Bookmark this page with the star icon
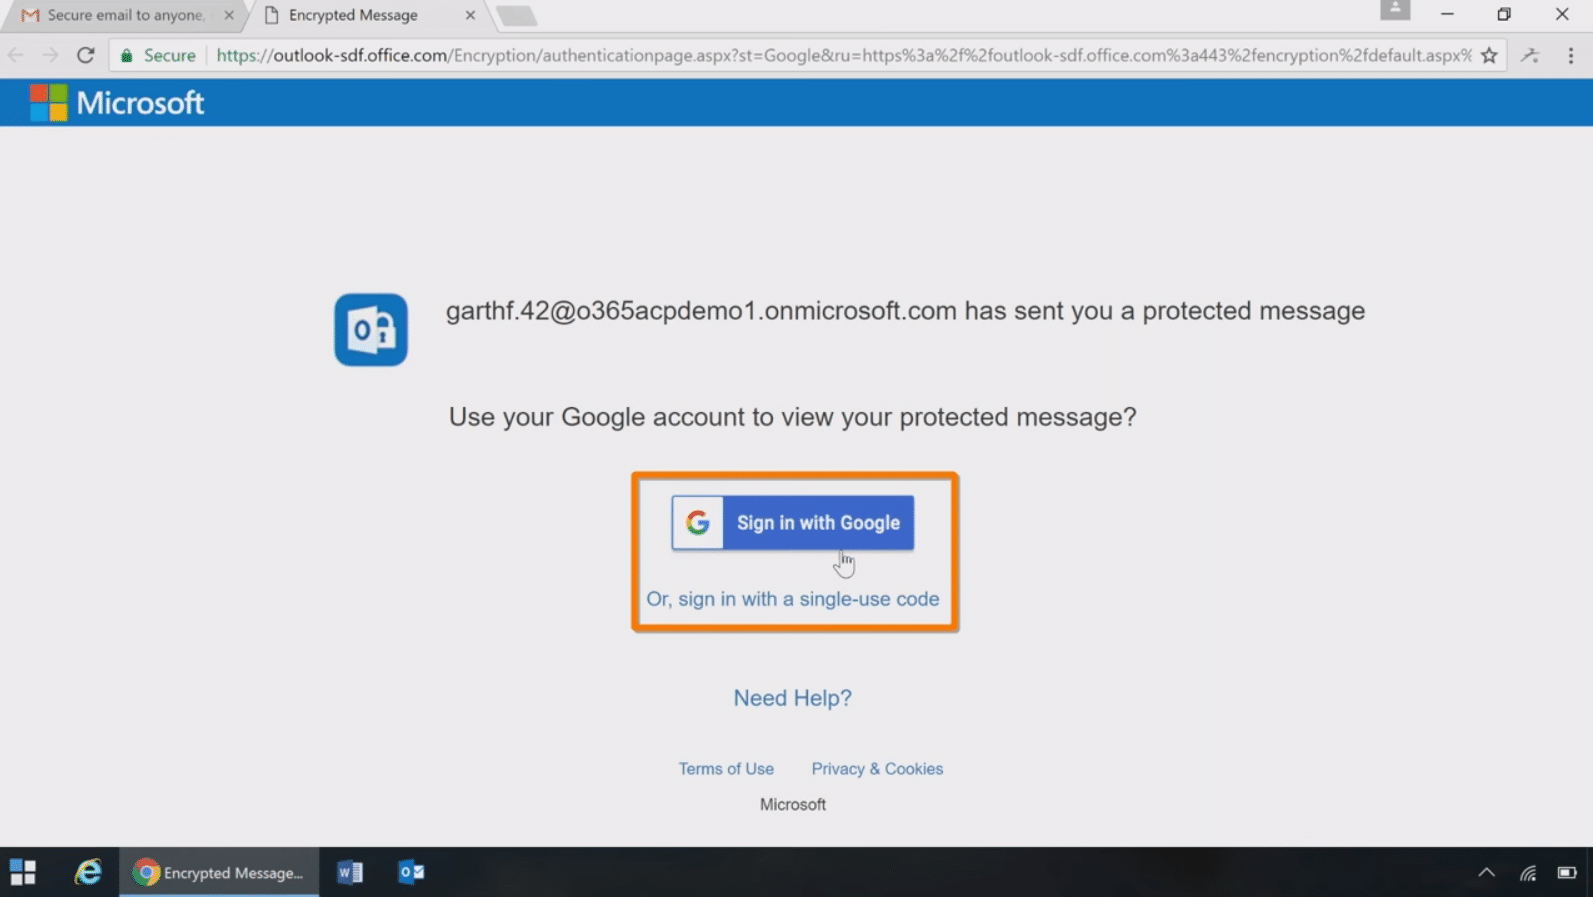 pyautogui.click(x=1489, y=55)
